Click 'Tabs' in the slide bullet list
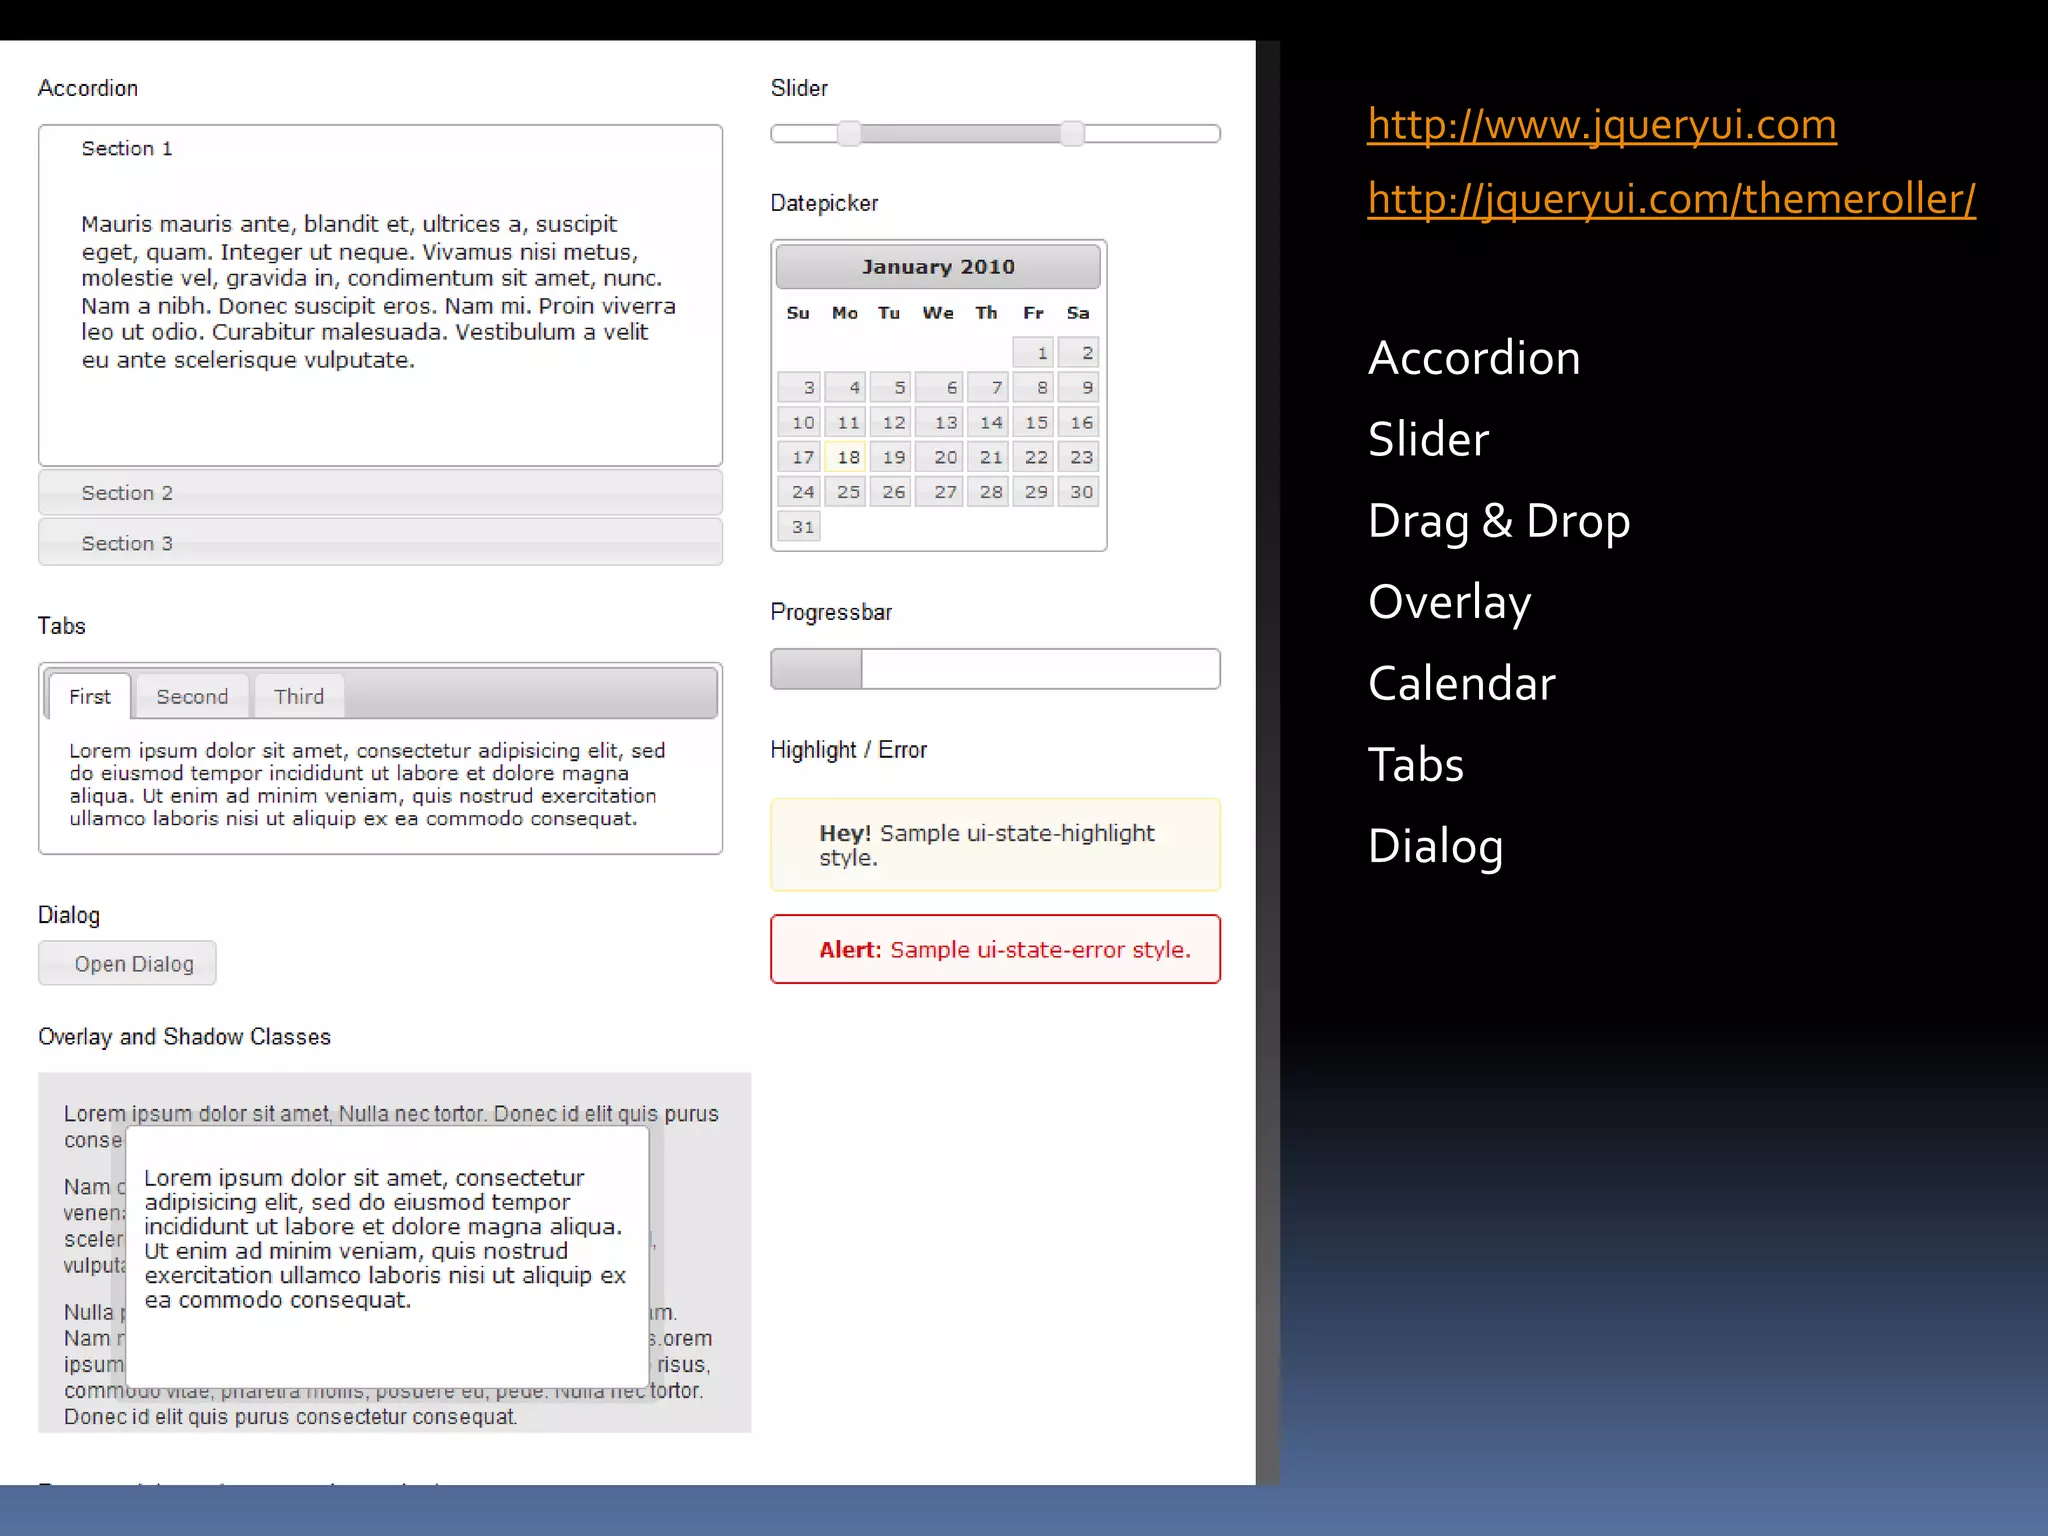2048x1536 pixels. click(x=1415, y=765)
